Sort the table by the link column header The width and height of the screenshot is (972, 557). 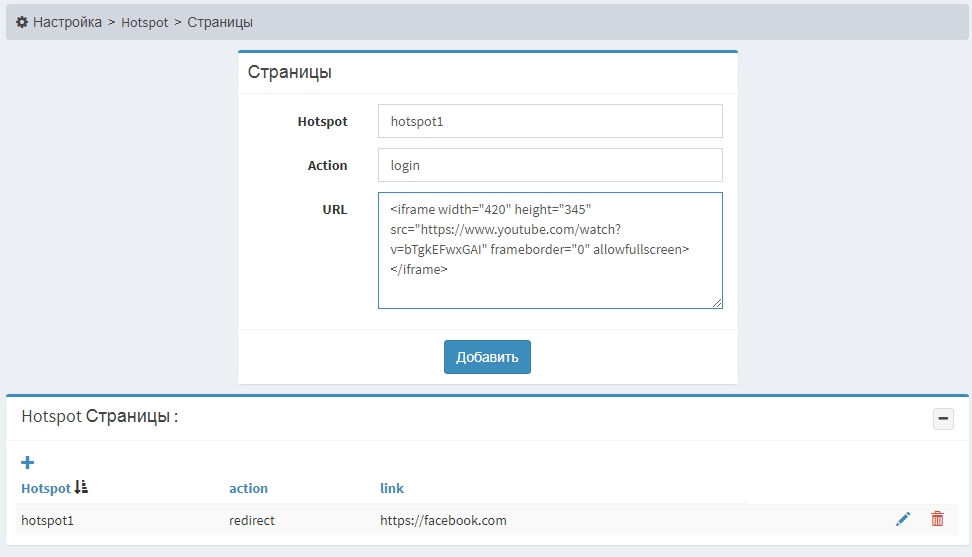click(391, 488)
